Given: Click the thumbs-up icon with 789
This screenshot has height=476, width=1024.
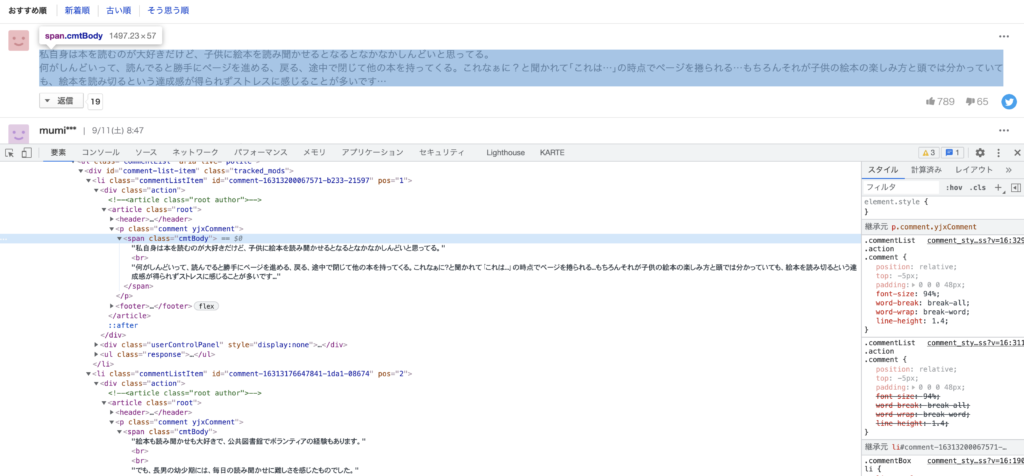Looking at the screenshot, I should tap(931, 102).
